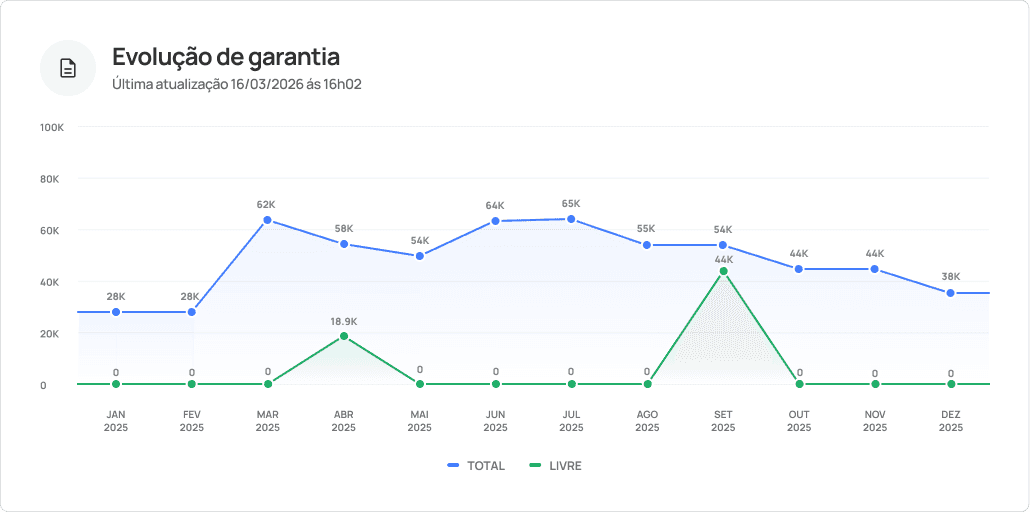Select the zero LIVRE point for MAR 2025

(x=267, y=384)
